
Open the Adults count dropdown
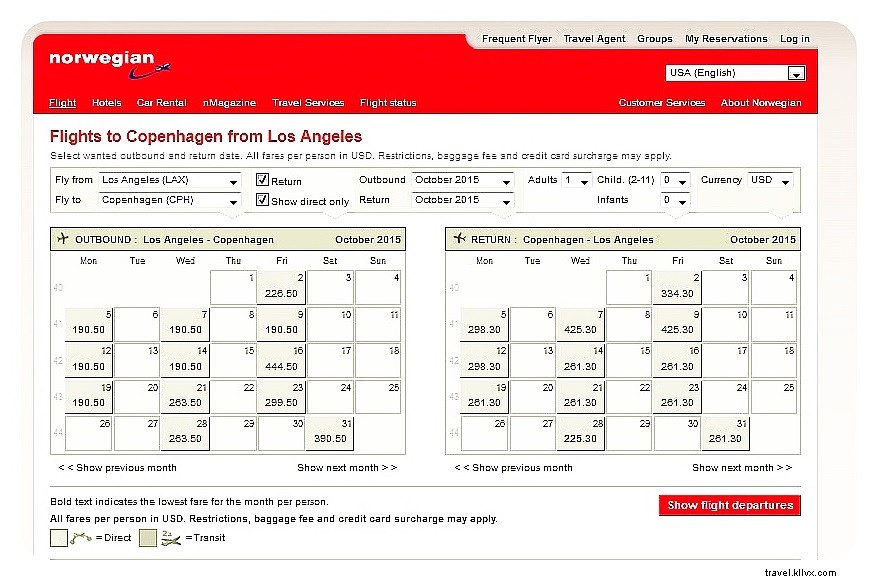[576, 180]
